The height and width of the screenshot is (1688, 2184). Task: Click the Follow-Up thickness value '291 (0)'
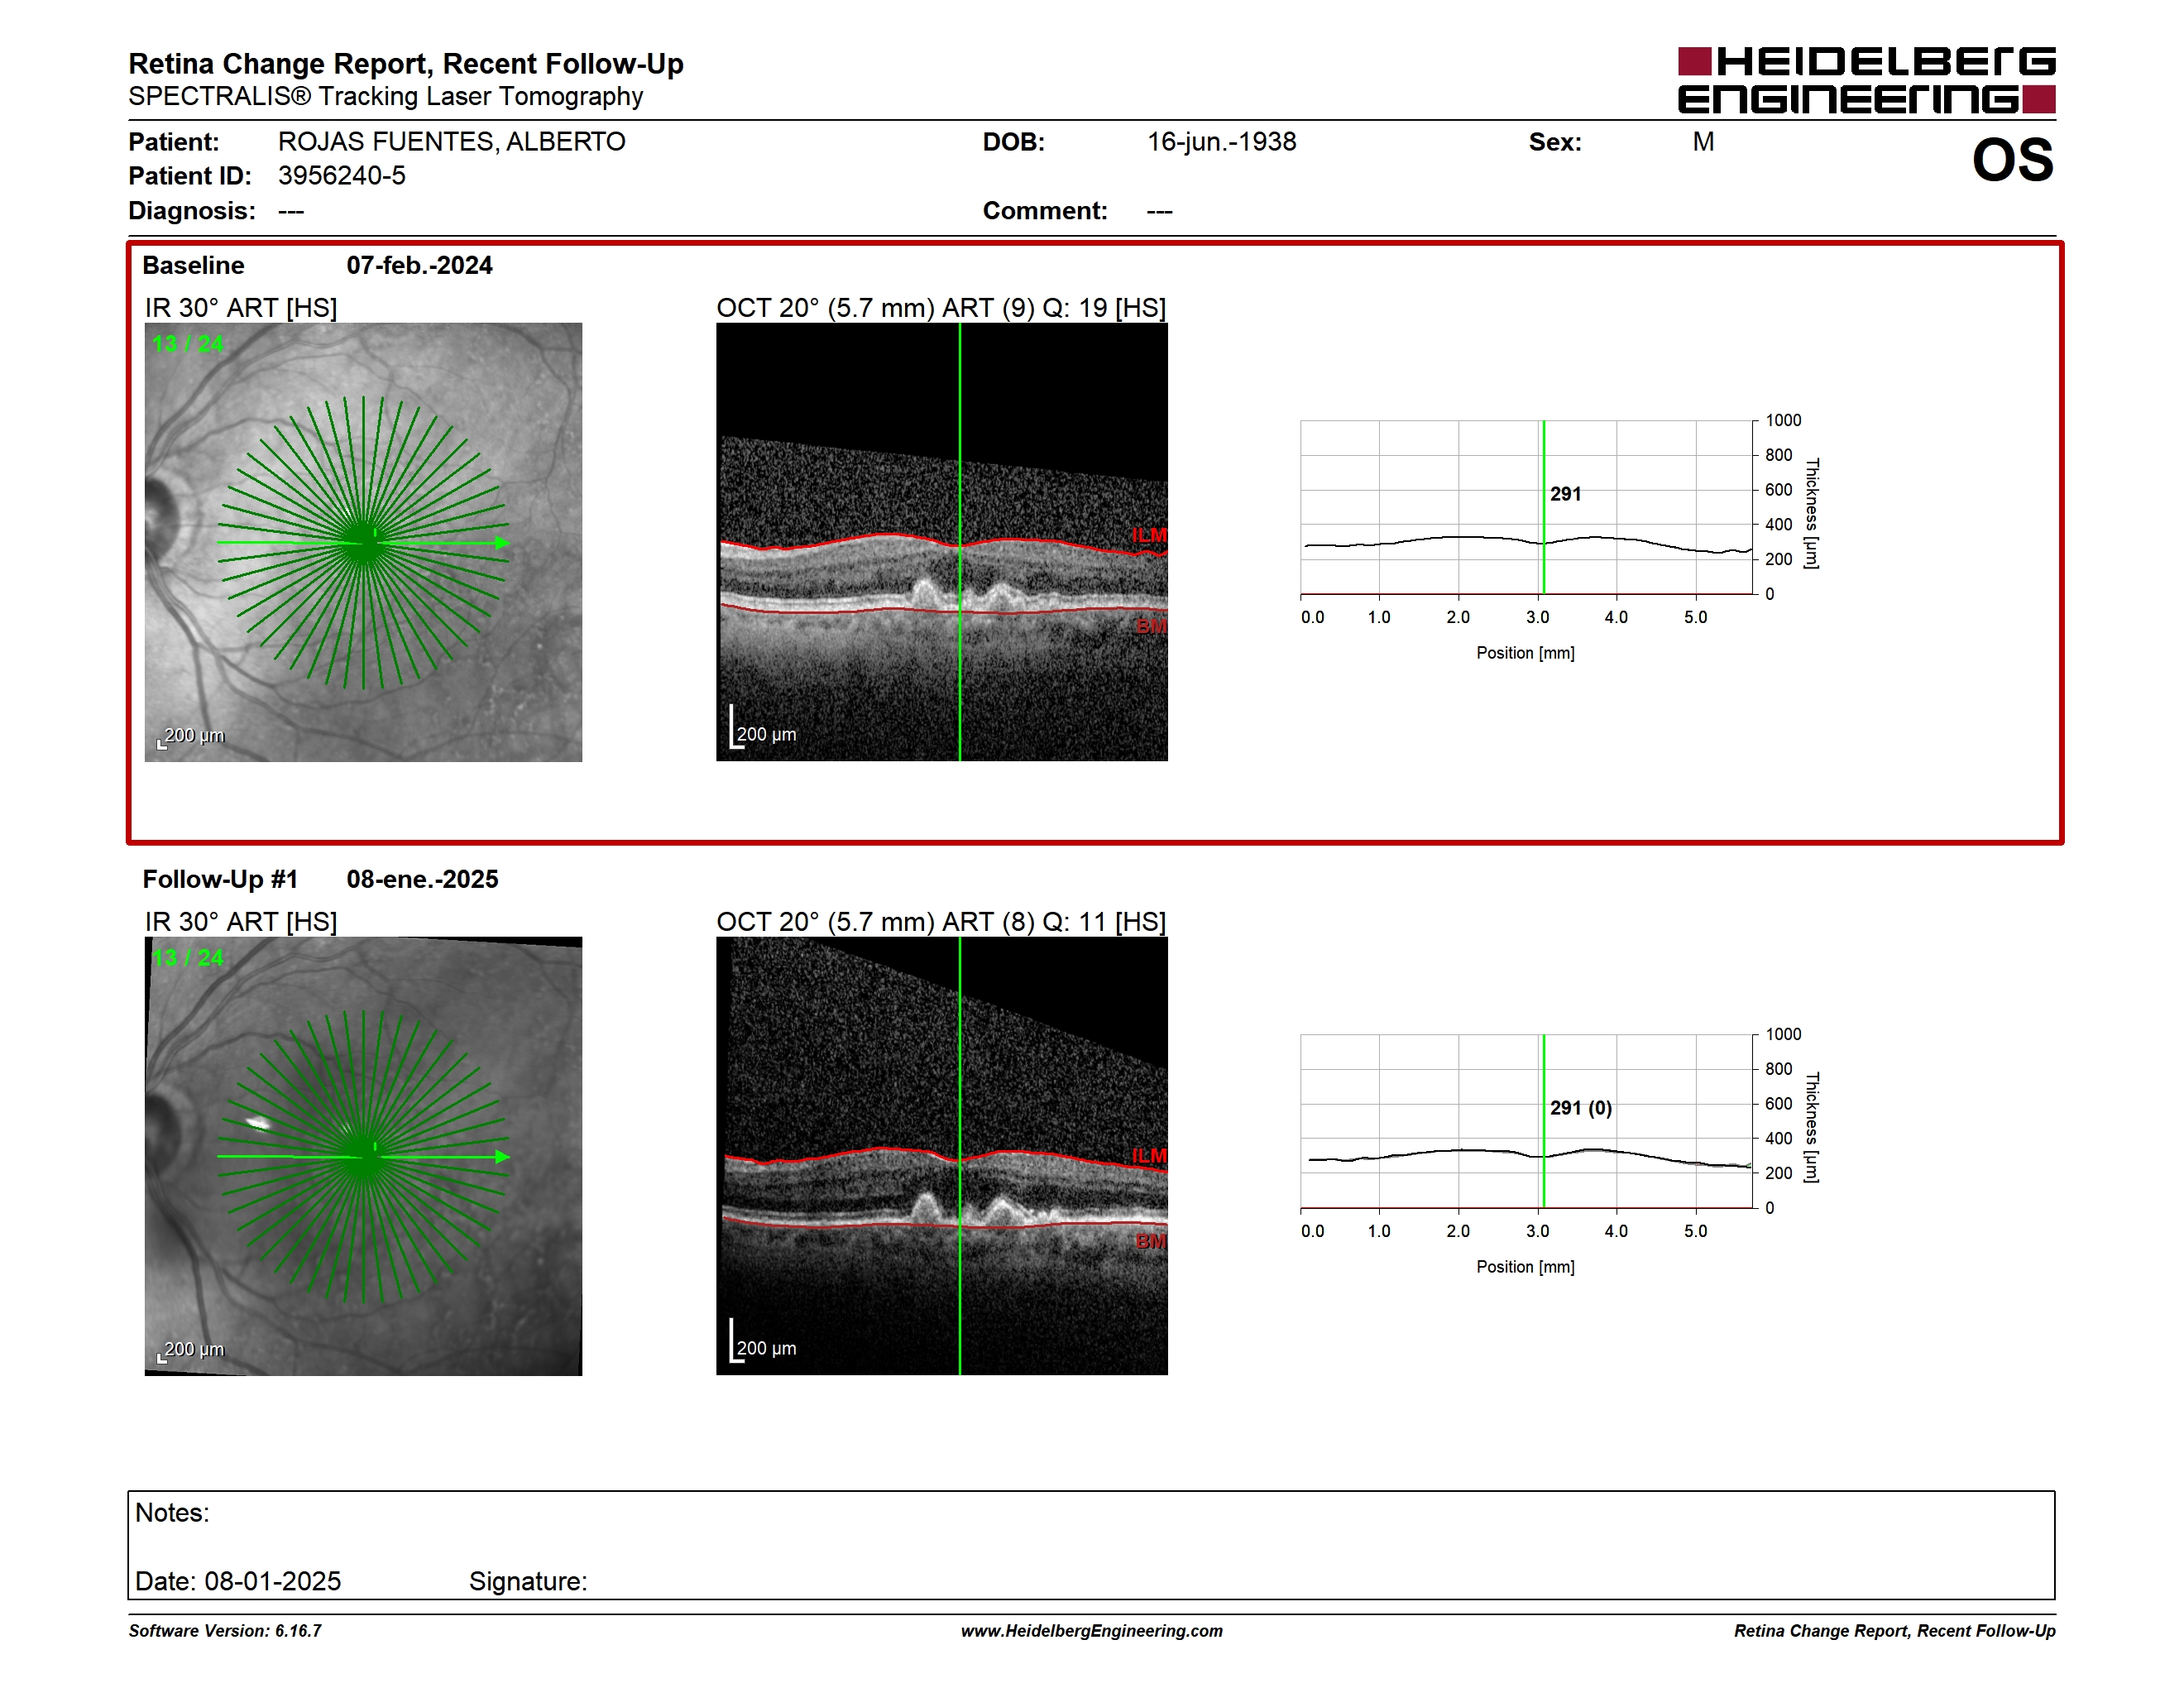point(1581,1108)
